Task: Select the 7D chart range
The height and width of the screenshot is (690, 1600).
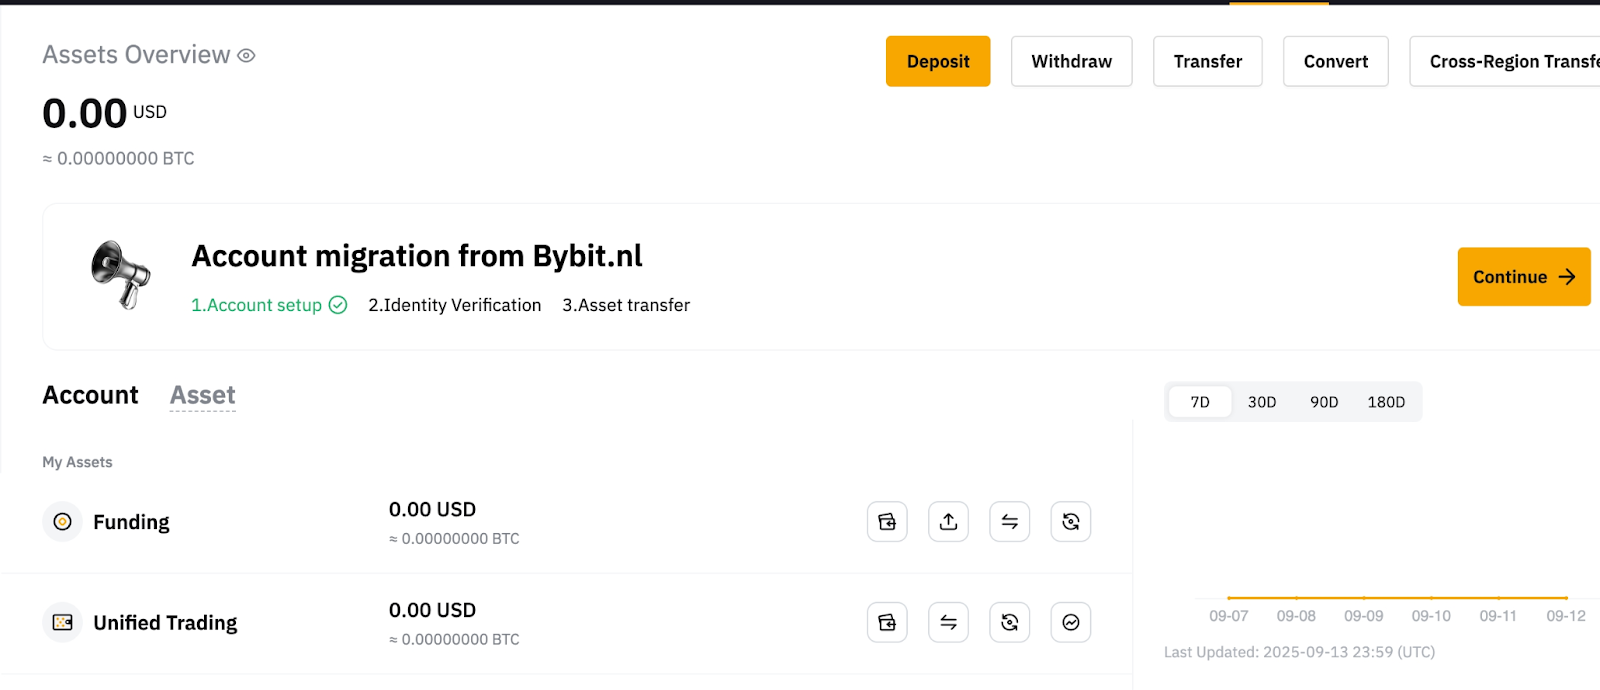Action: click(x=1200, y=402)
